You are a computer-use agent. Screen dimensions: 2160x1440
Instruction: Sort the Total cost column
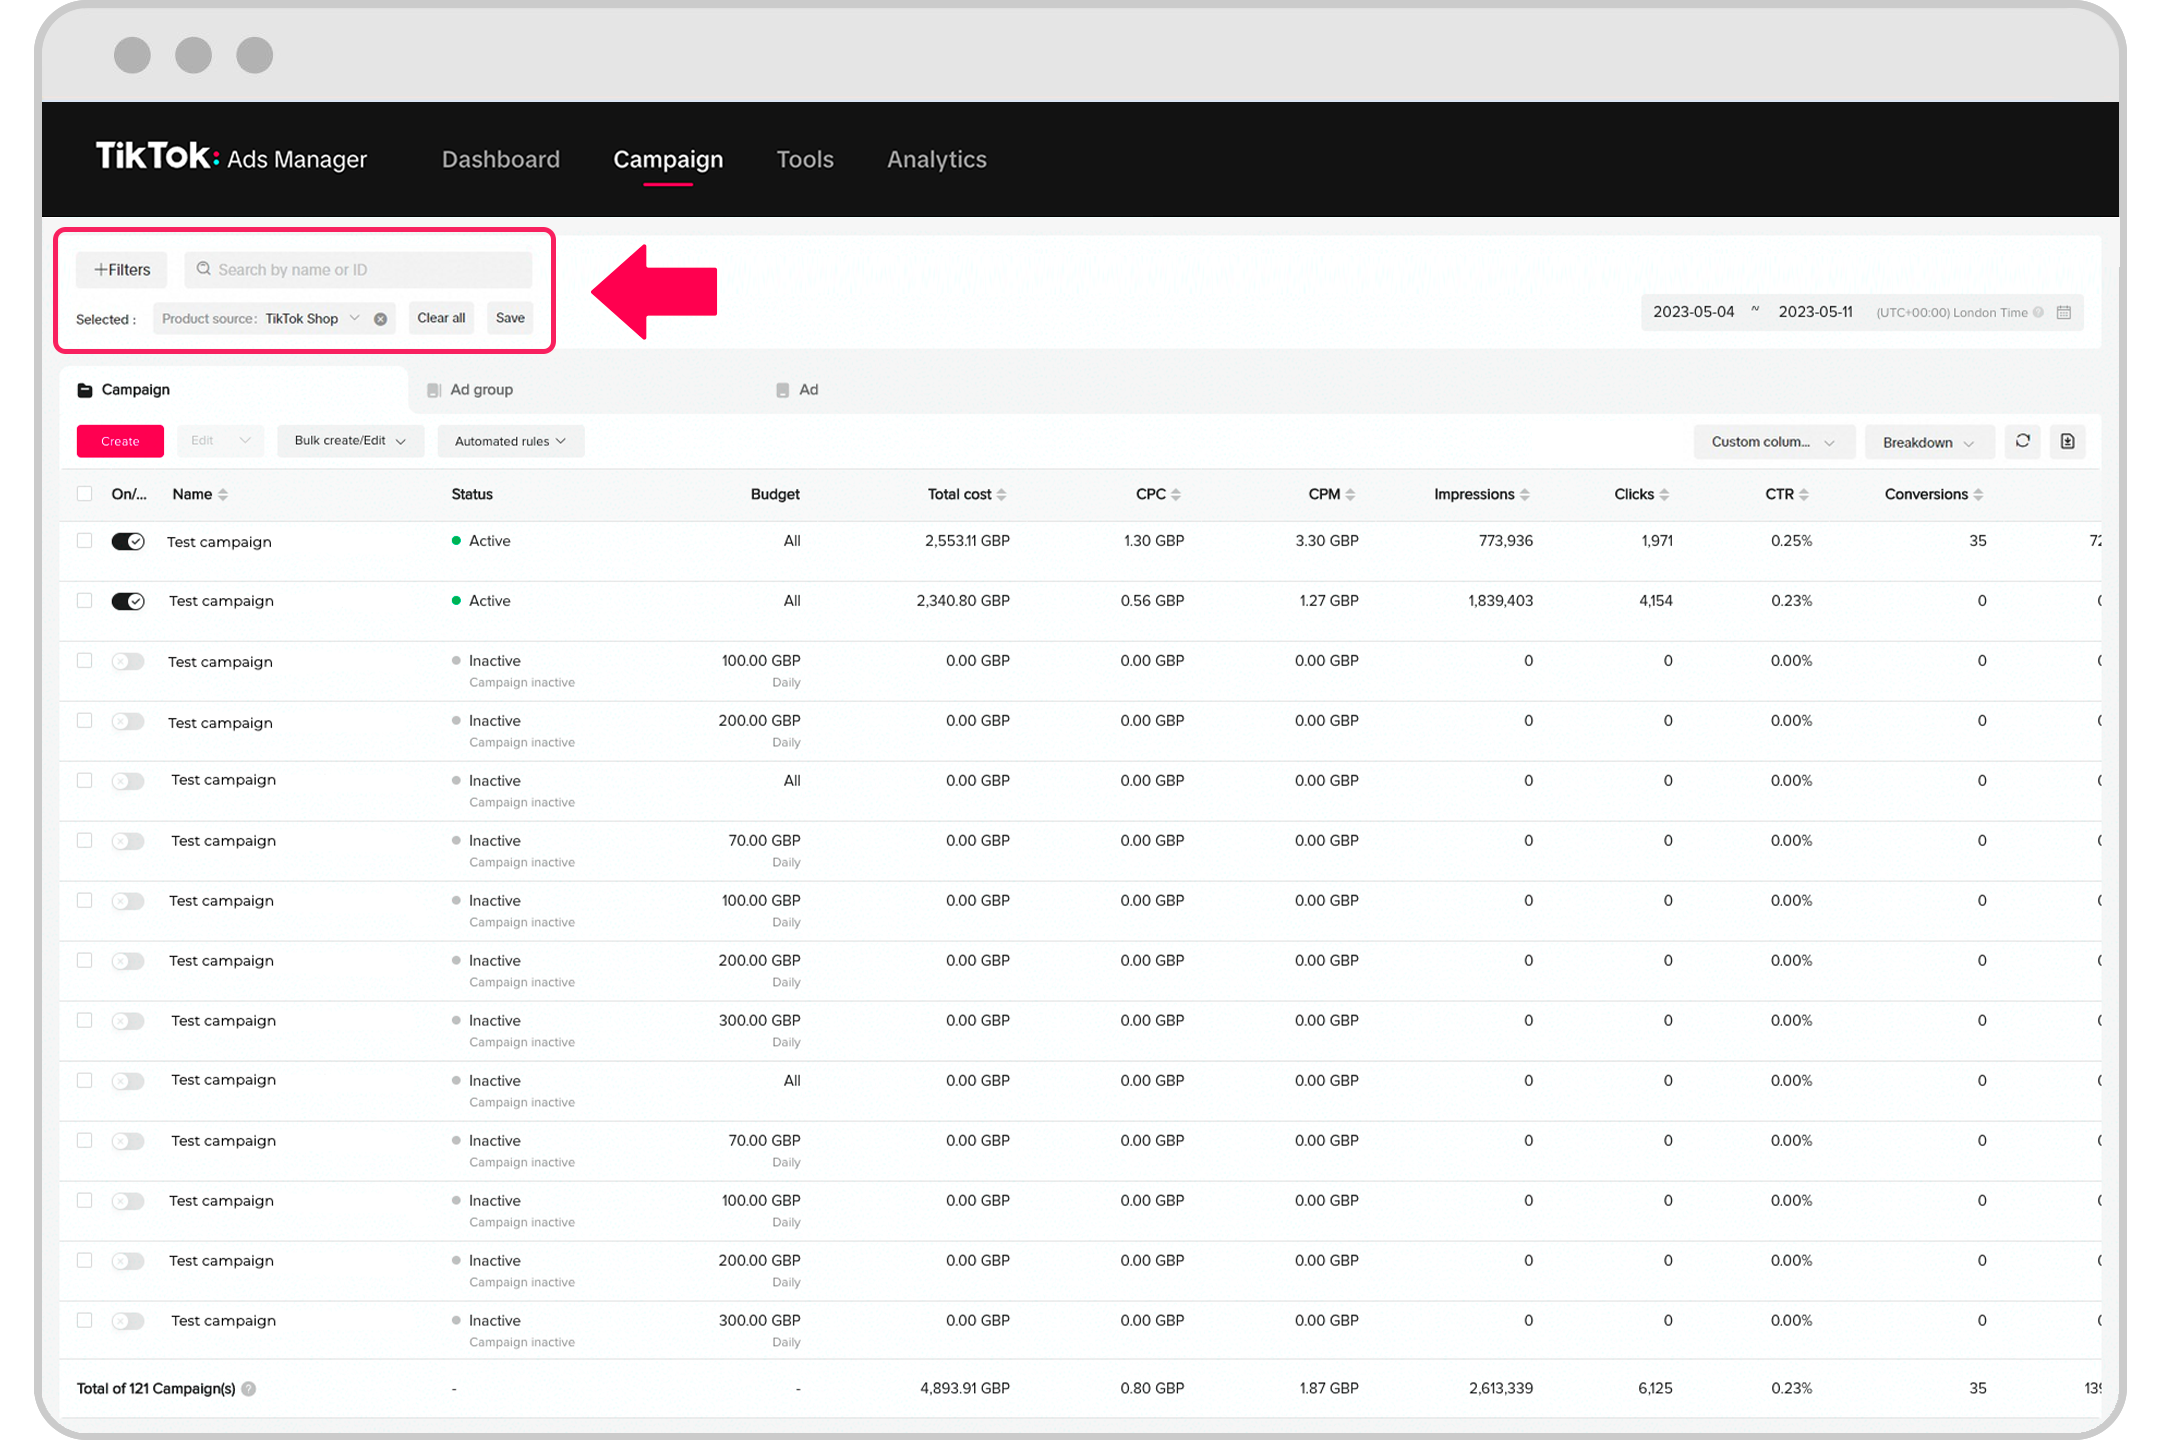coord(1001,494)
